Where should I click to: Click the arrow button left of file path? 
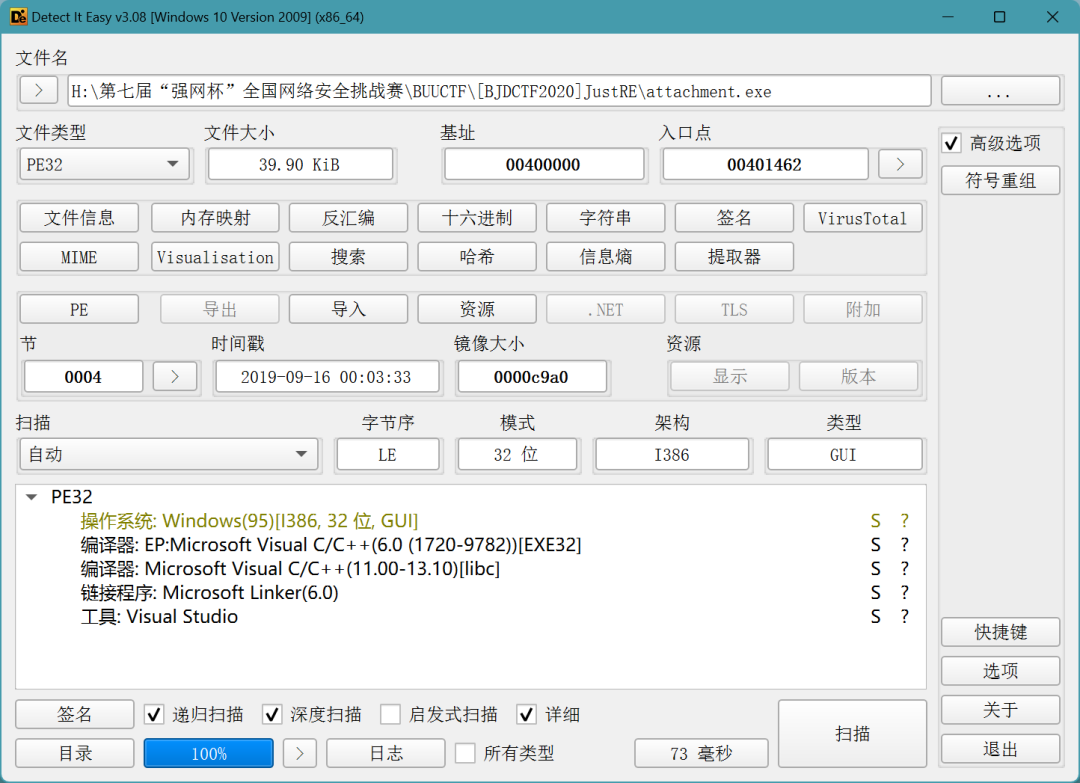pos(39,90)
